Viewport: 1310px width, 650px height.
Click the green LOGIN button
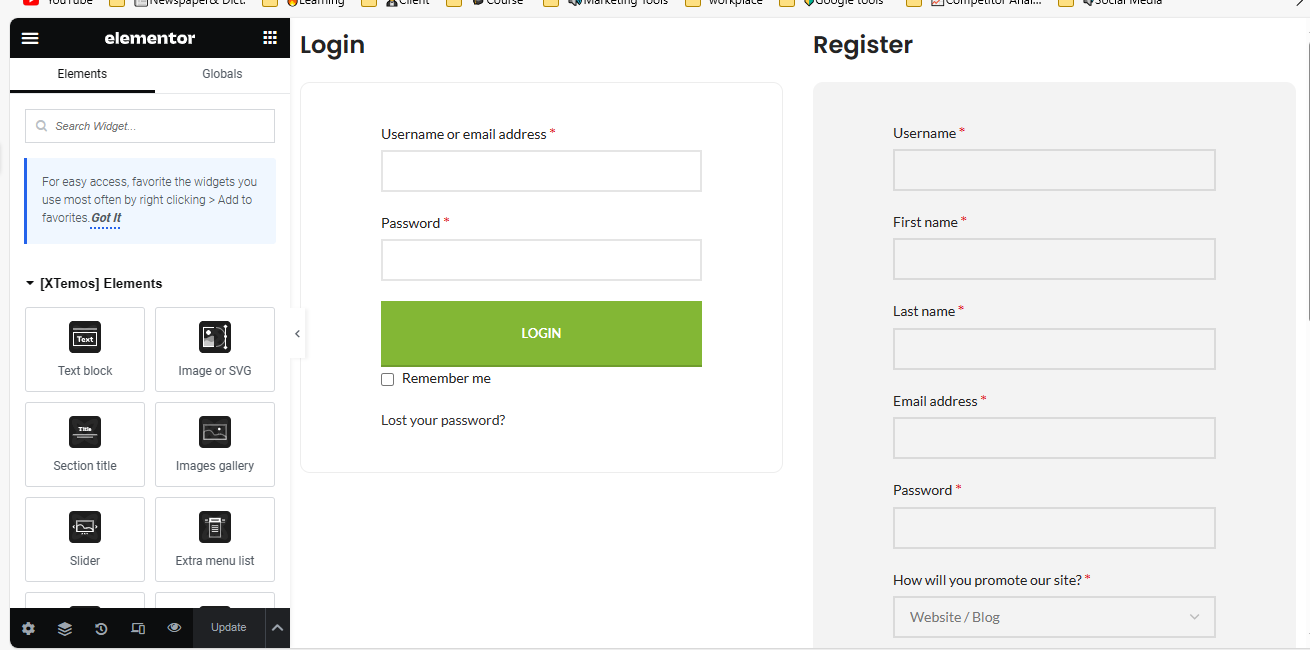coord(541,334)
